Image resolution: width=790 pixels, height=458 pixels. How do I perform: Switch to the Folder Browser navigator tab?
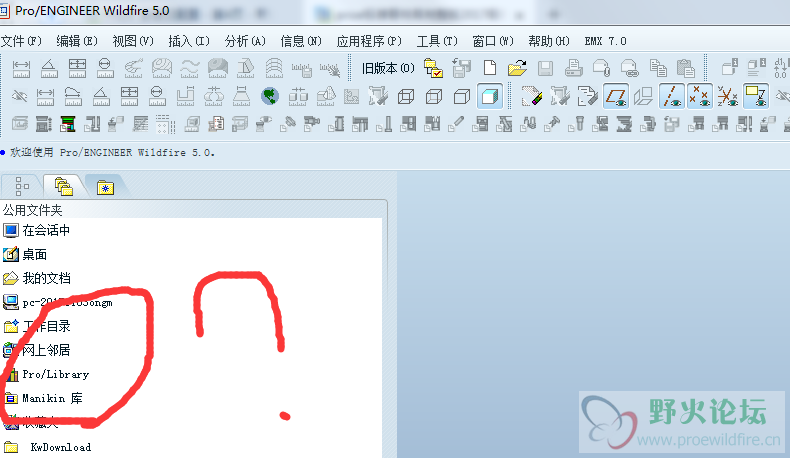(63, 186)
